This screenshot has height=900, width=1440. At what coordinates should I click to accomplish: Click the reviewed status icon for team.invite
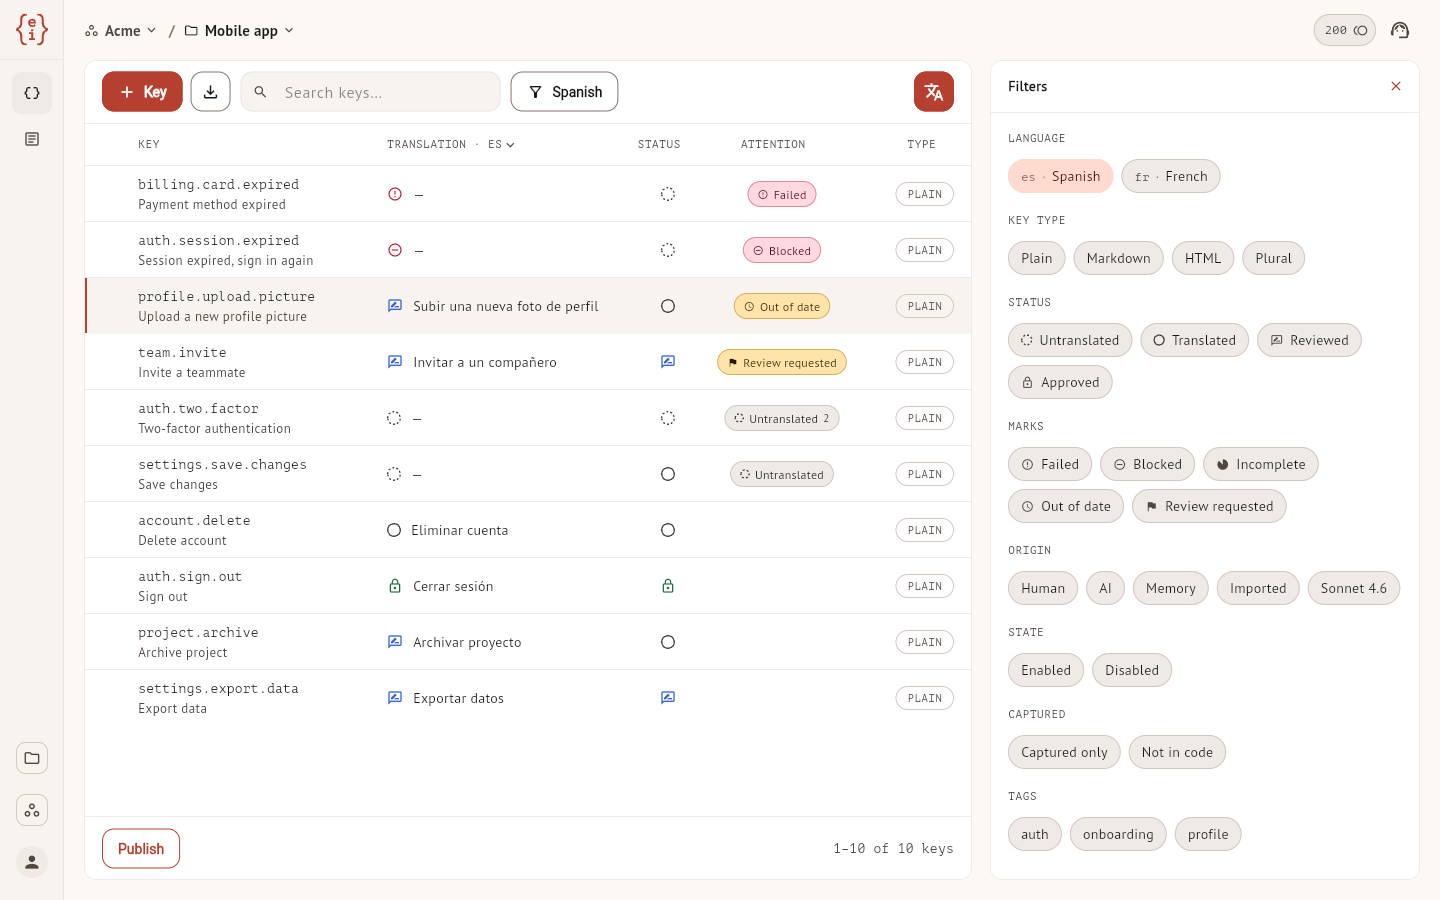(668, 362)
